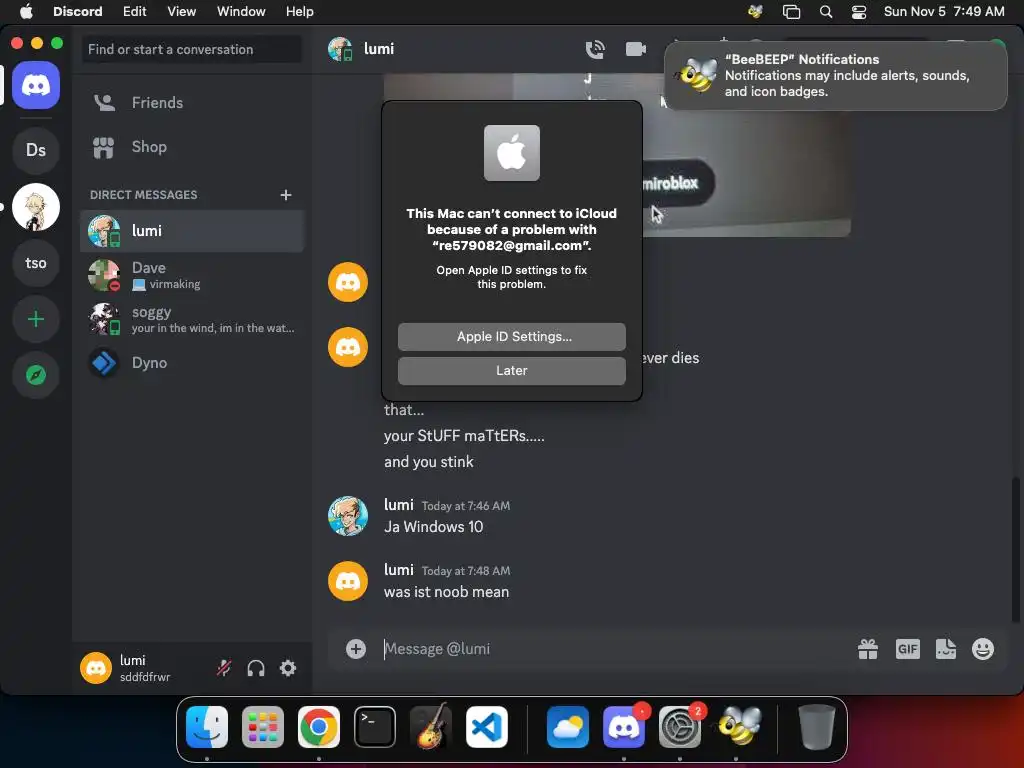Viewport: 1024px width, 768px height.
Task: Open the sticker picker
Action: (946, 648)
